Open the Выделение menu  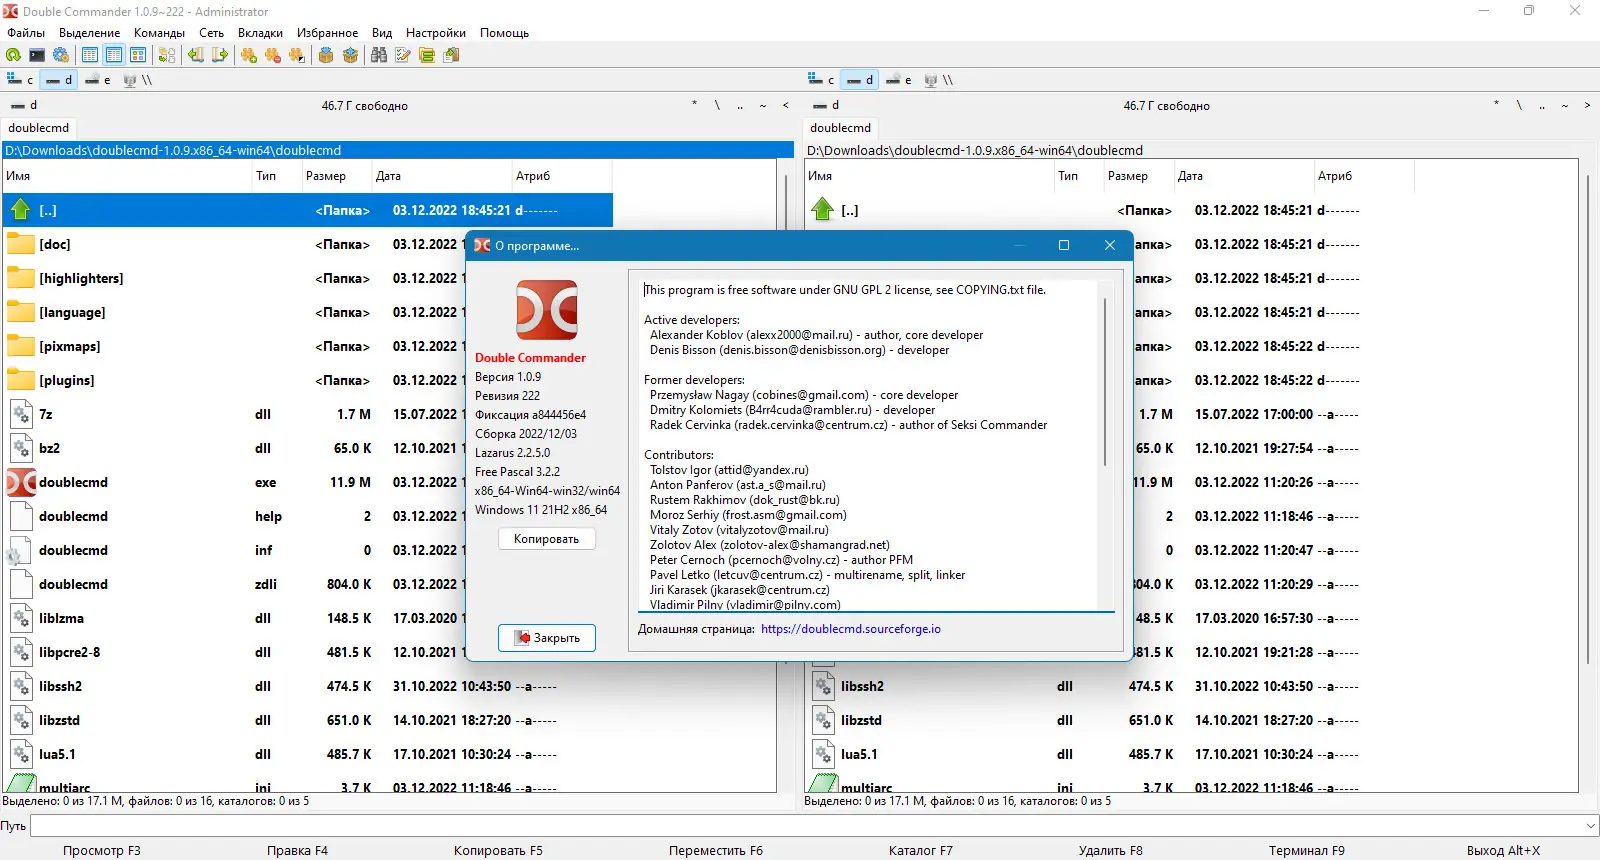(89, 33)
